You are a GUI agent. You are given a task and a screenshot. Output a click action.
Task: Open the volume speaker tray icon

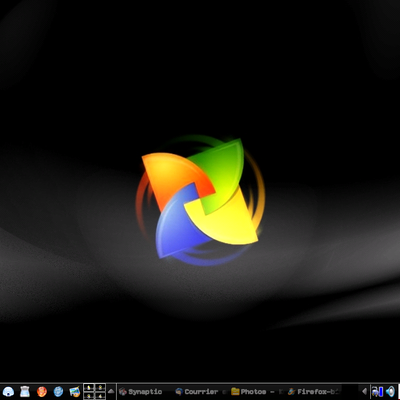click(390, 391)
